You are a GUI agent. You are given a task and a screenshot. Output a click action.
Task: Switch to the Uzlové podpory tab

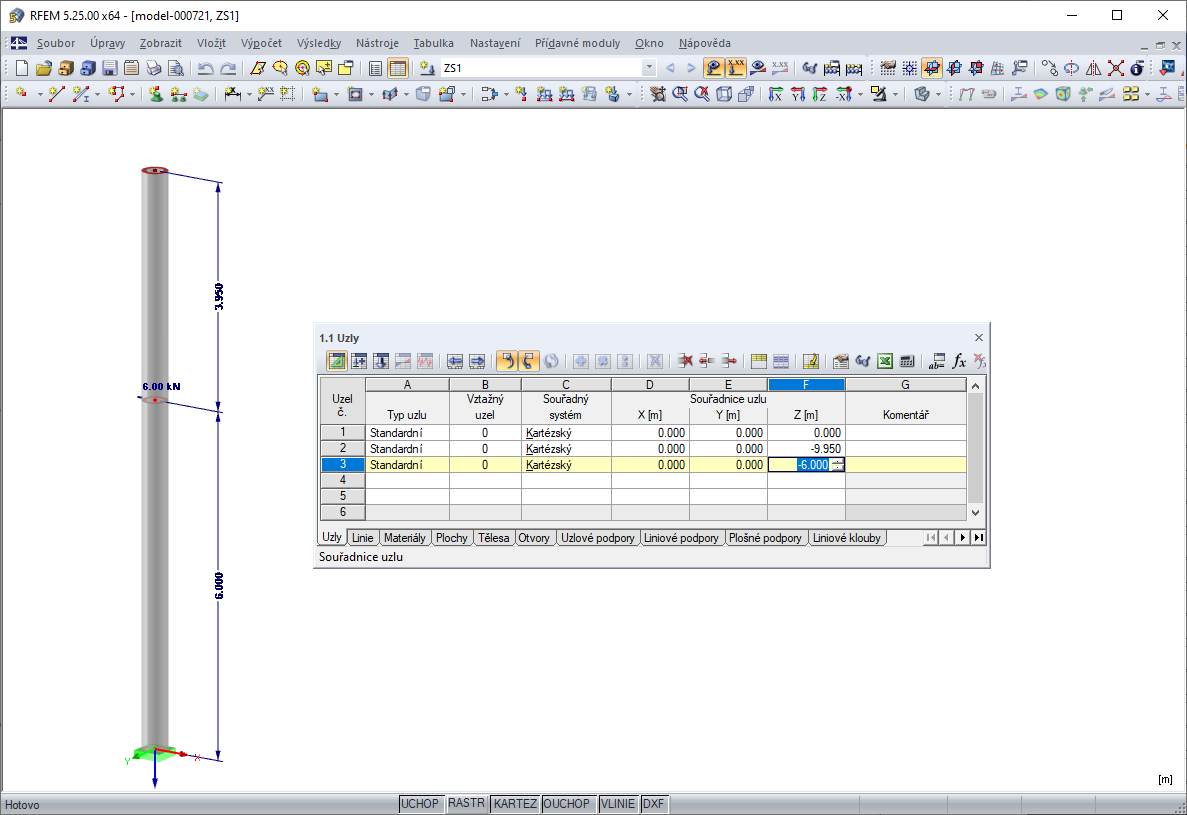point(597,538)
